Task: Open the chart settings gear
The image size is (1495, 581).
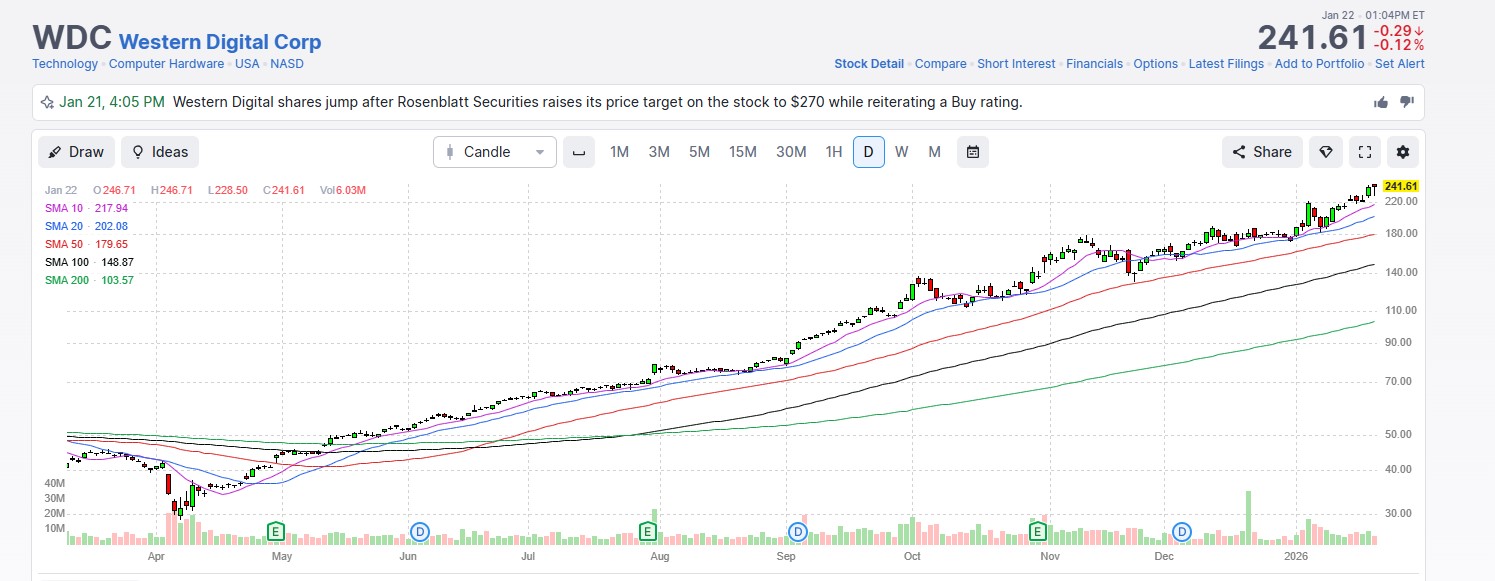Action: pos(1402,152)
